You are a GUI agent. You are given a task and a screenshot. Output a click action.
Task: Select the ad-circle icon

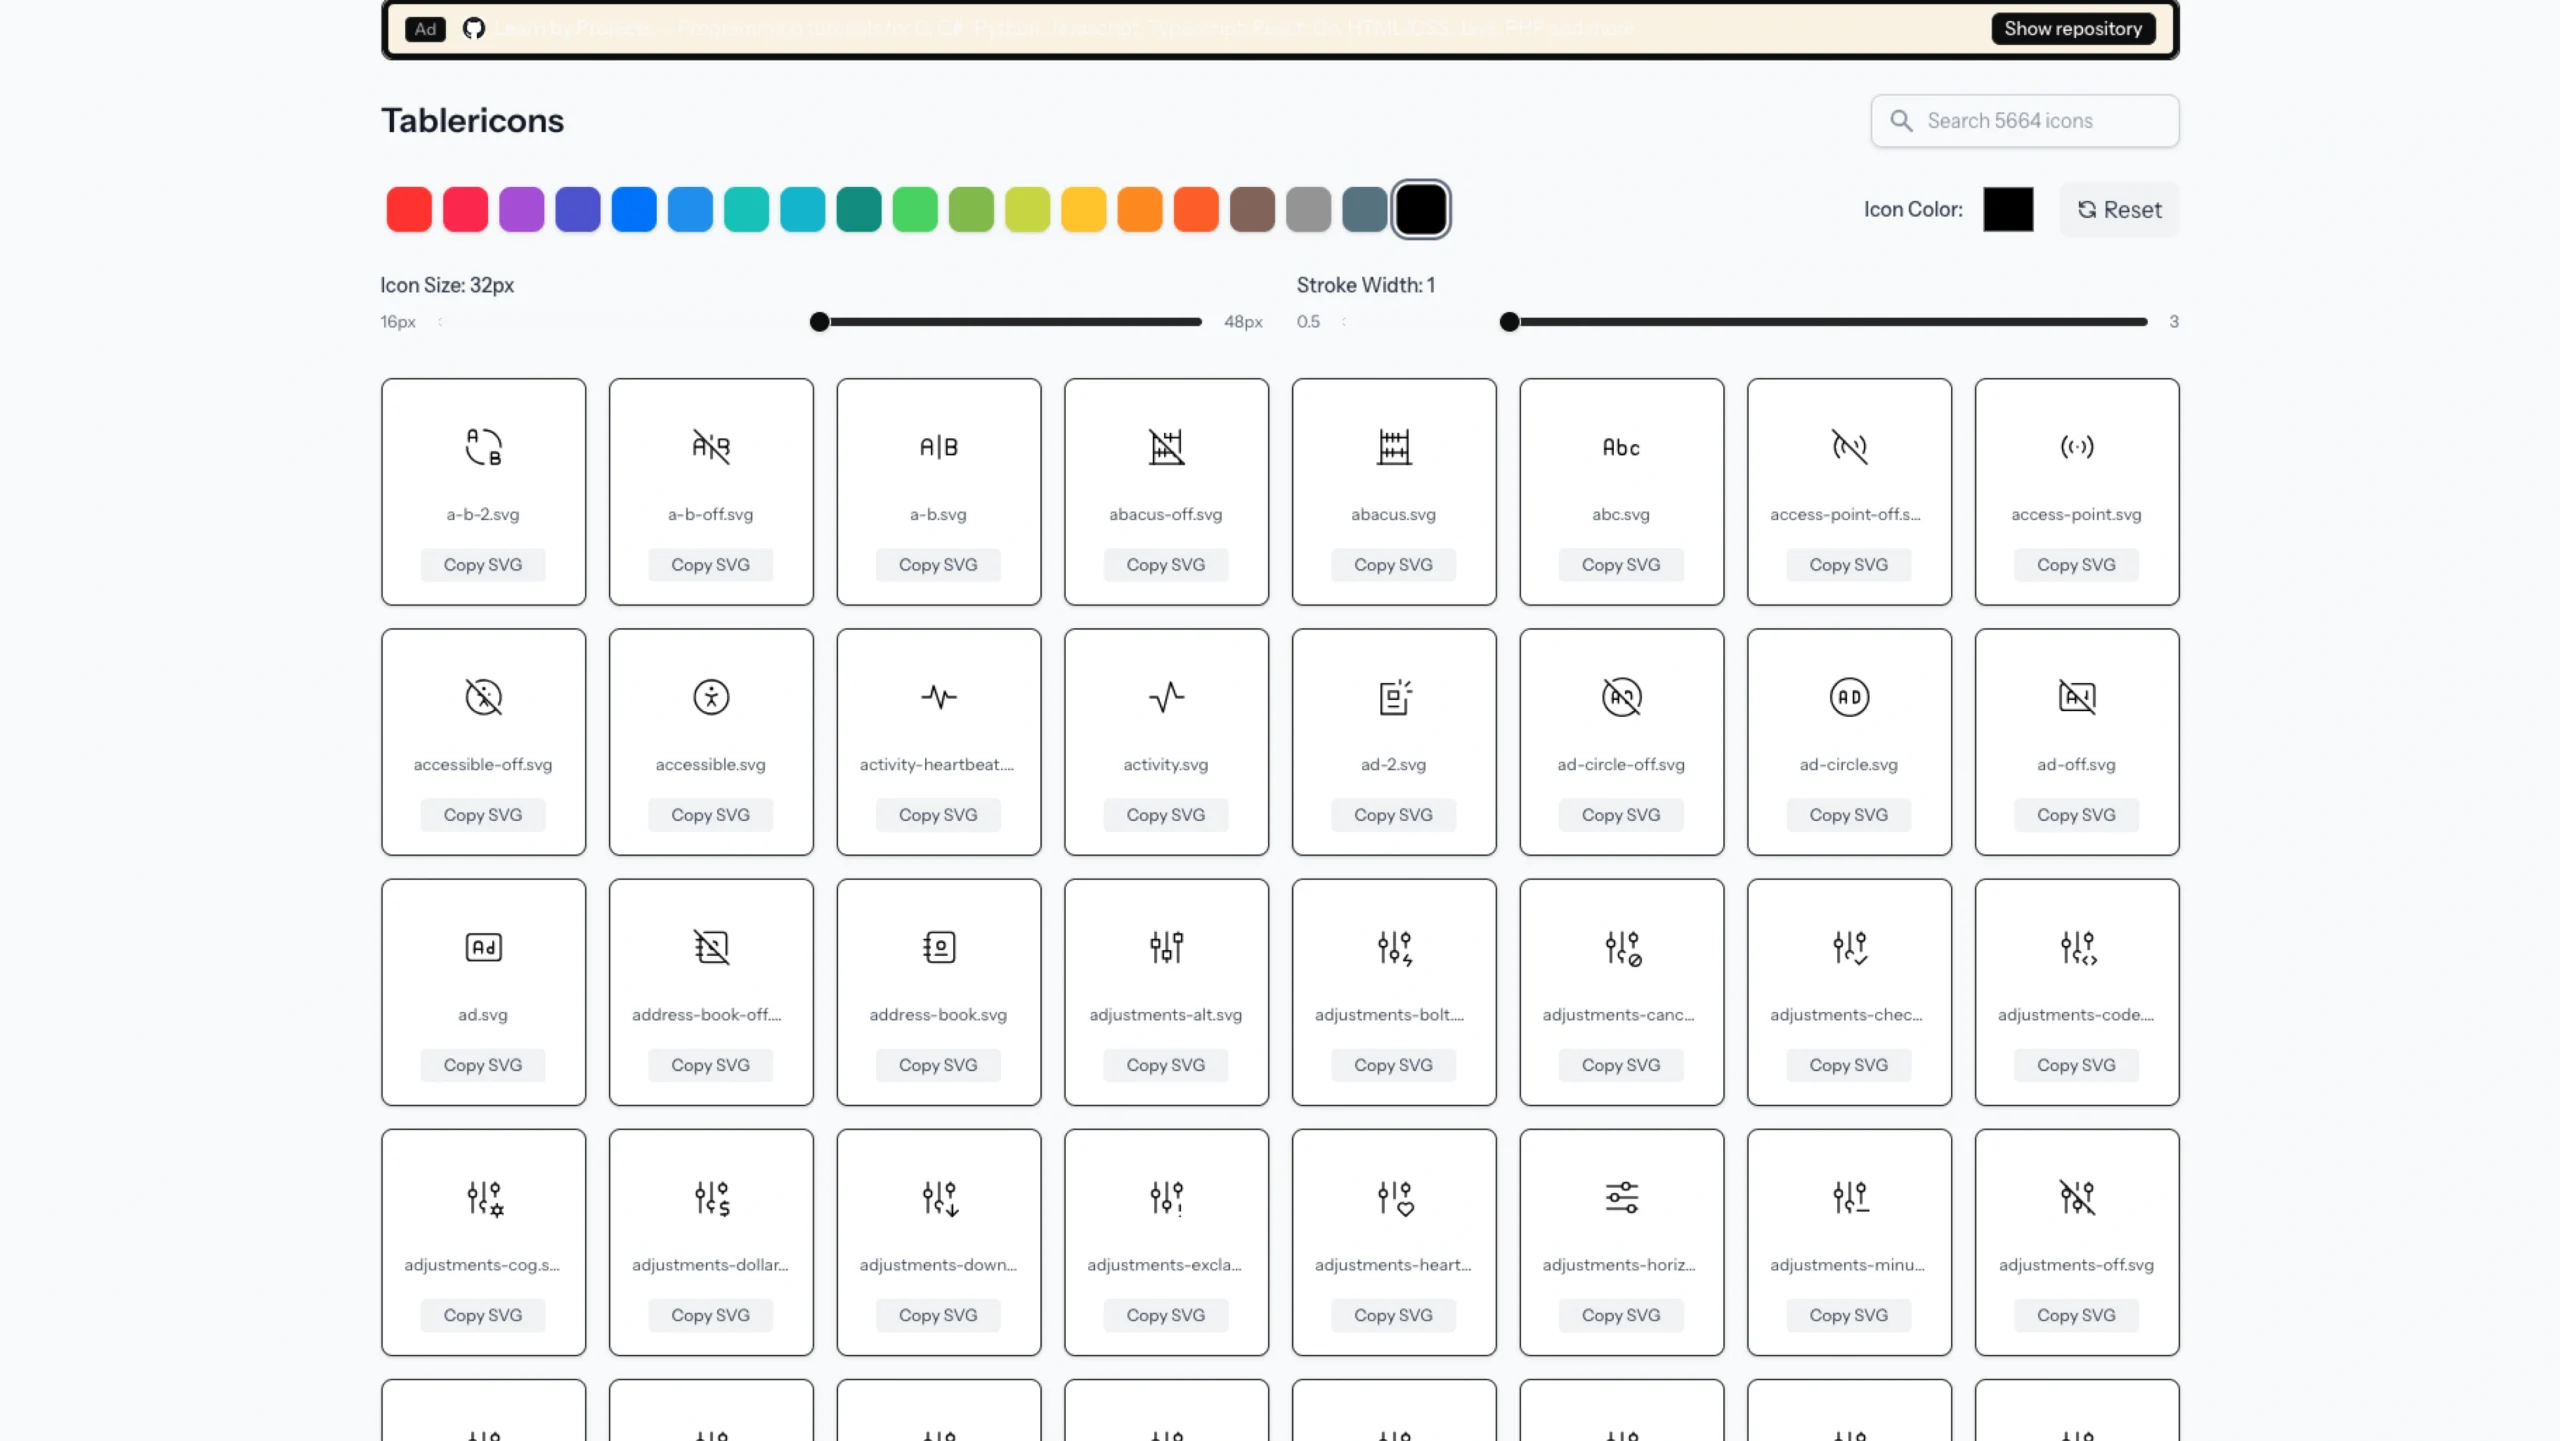pos(1848,697)
